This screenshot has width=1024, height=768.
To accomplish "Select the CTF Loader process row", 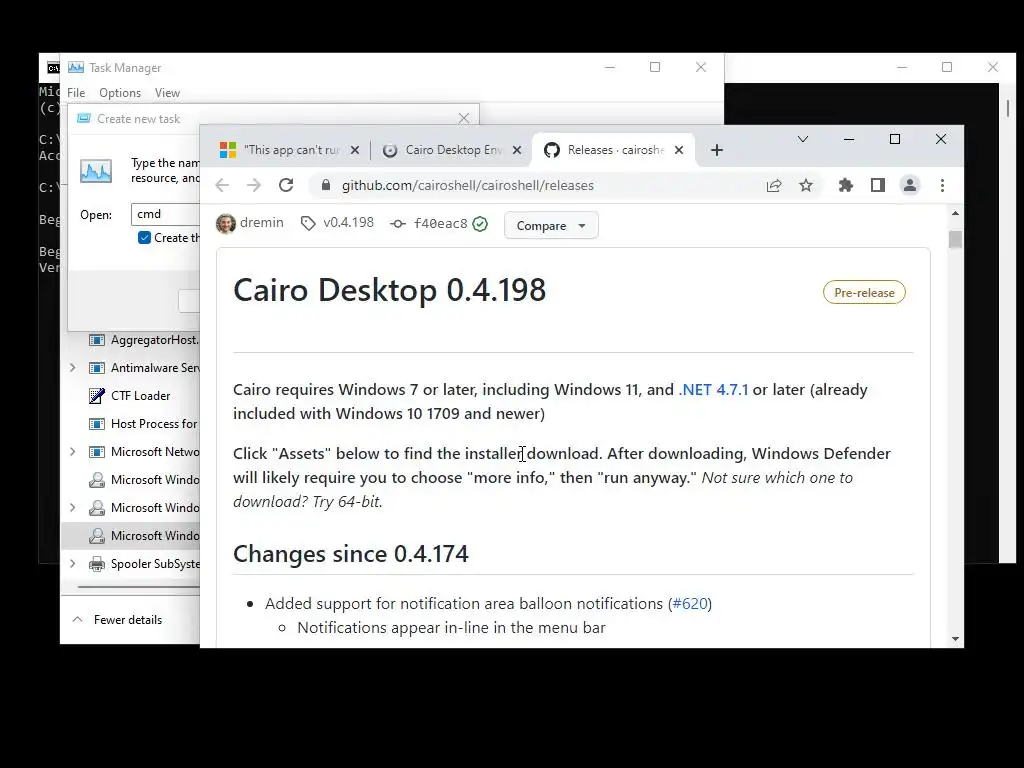I will pos(131,396).
